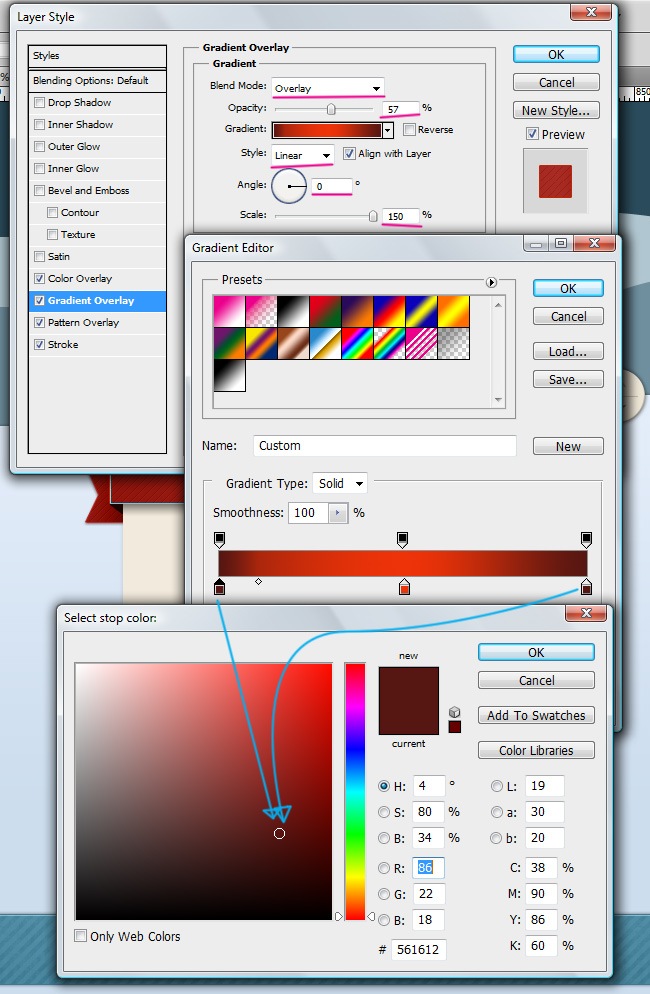Expand the Gradient Type dropdown
The image size is (650, 994).
[x=340, y=483]
